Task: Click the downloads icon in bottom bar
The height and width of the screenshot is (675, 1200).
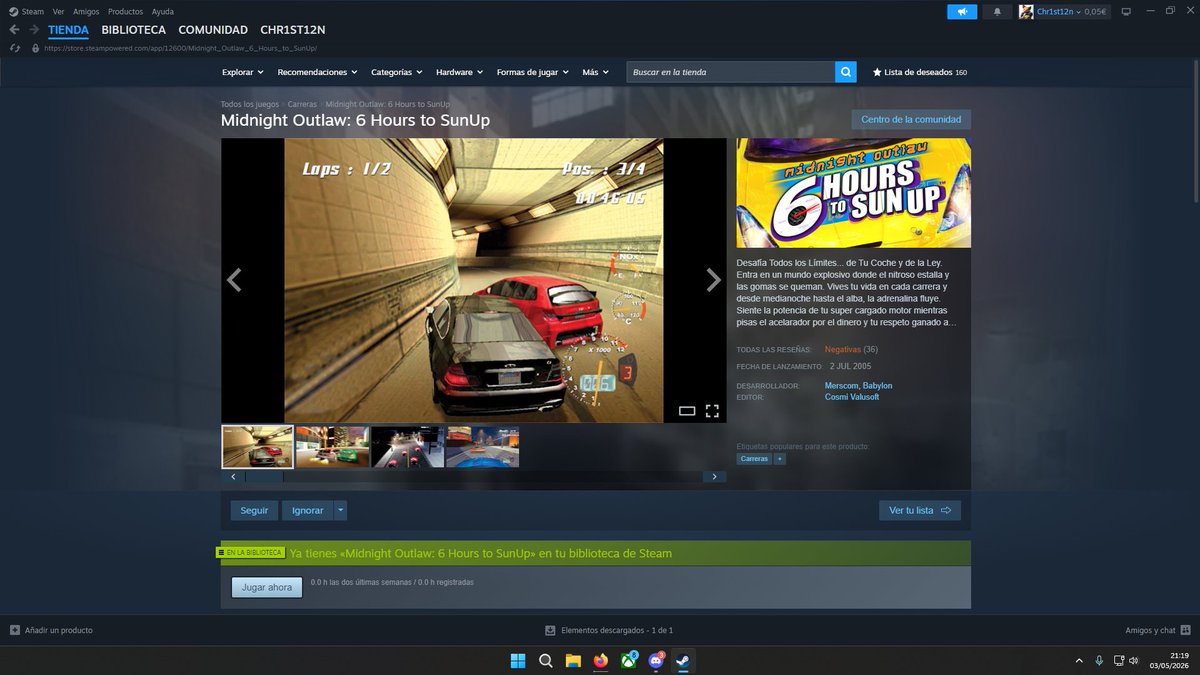Action: coord(550,630)
